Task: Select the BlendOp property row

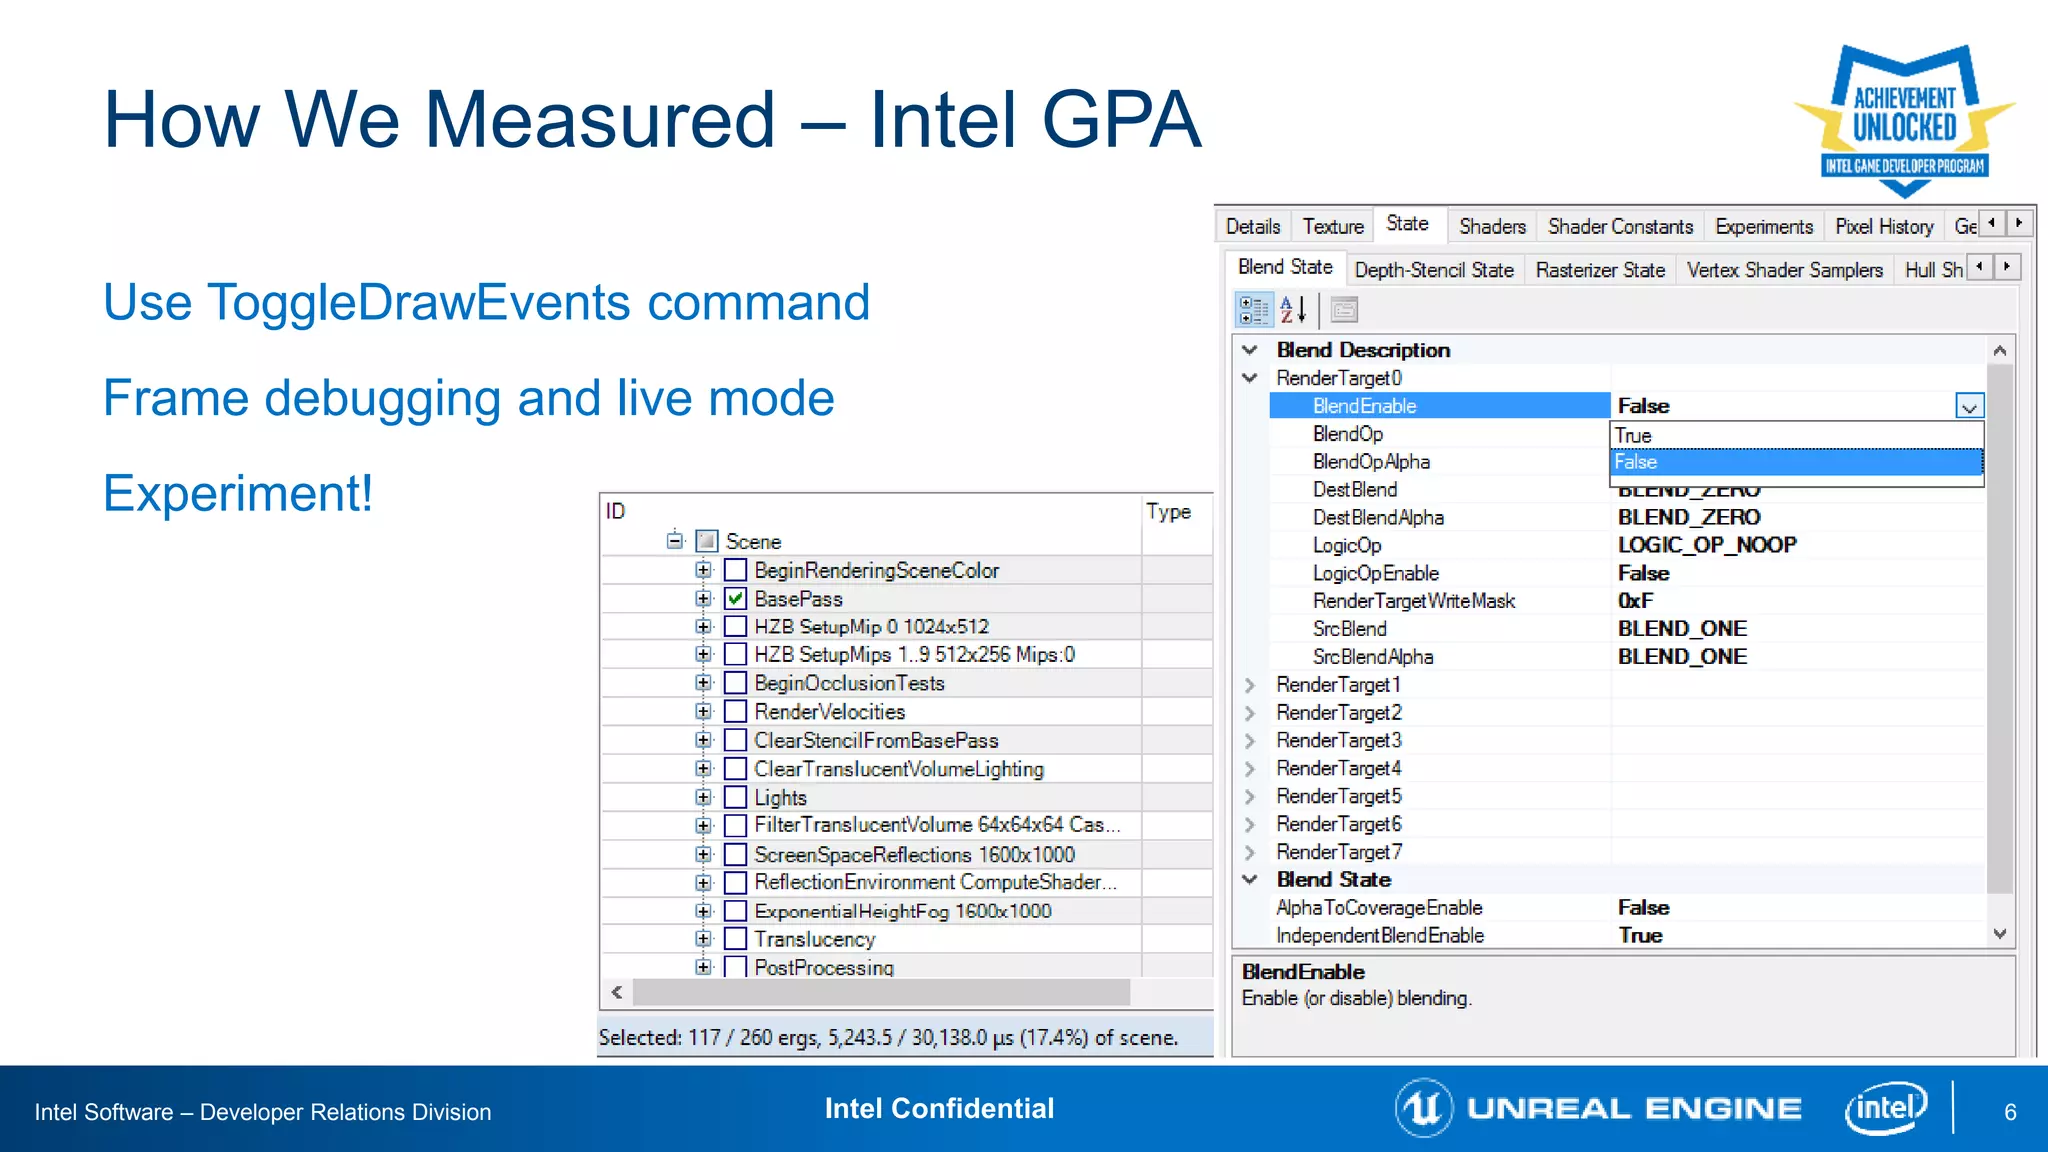Action: coord(1440,434)
